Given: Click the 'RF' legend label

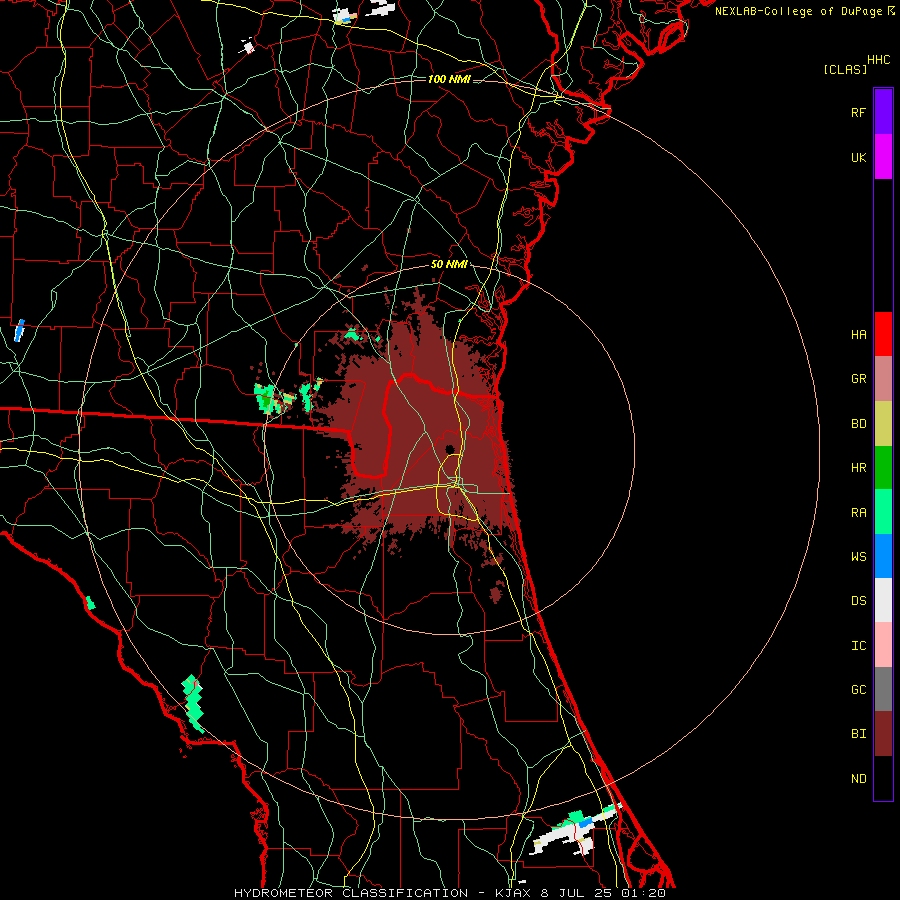Looking at the screenshot, I should tap(858, 112).
